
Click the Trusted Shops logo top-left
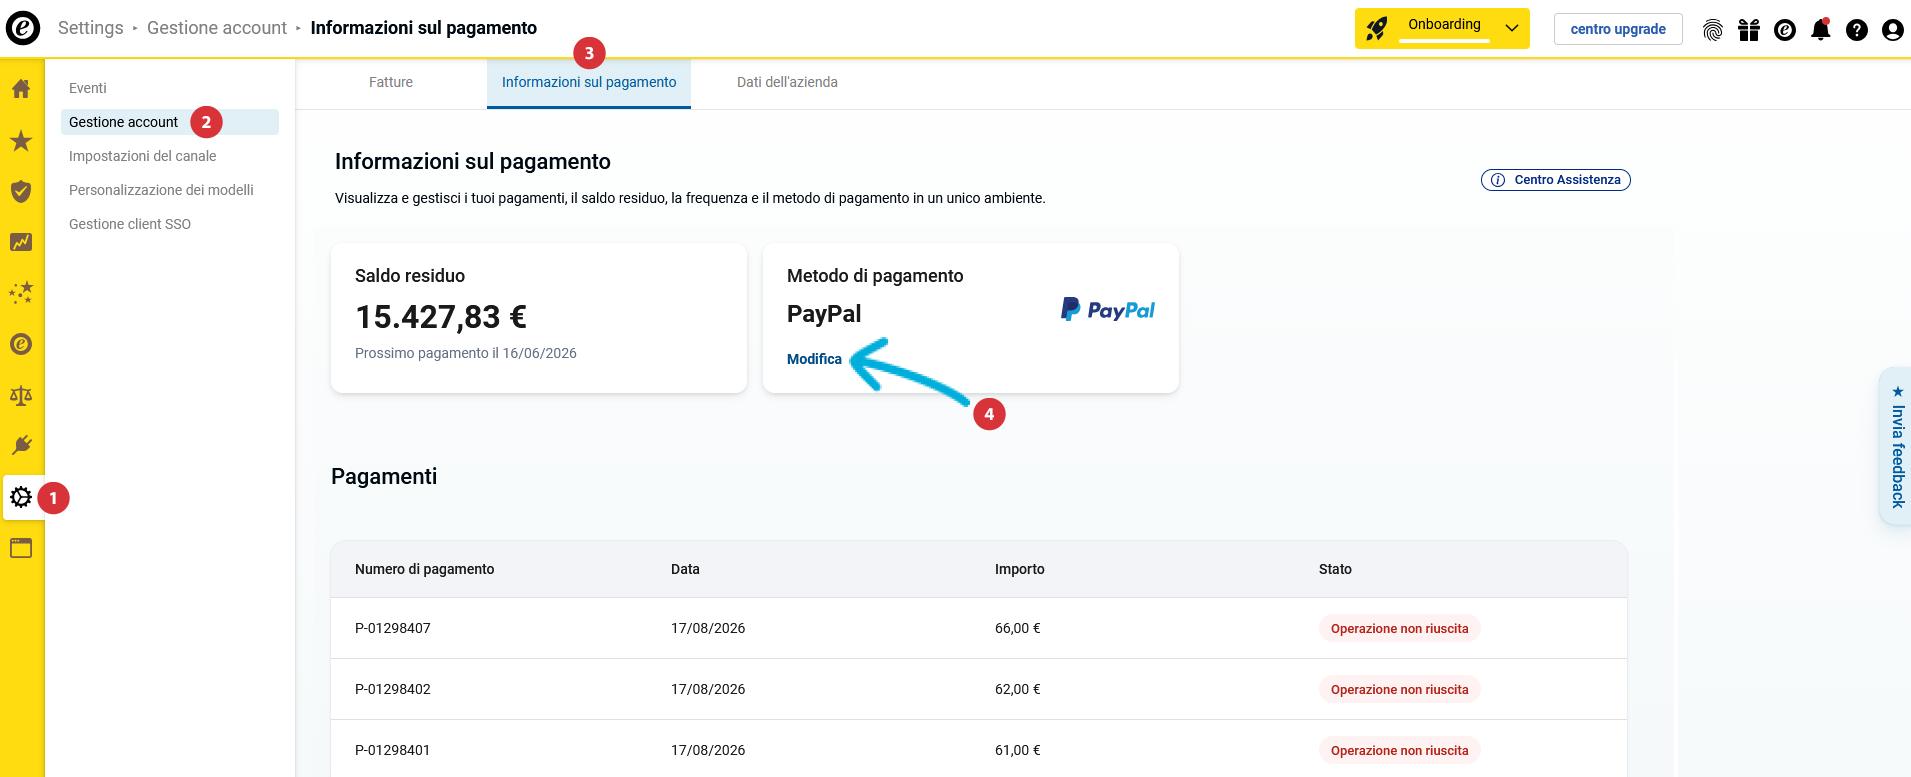click(23, 28)
